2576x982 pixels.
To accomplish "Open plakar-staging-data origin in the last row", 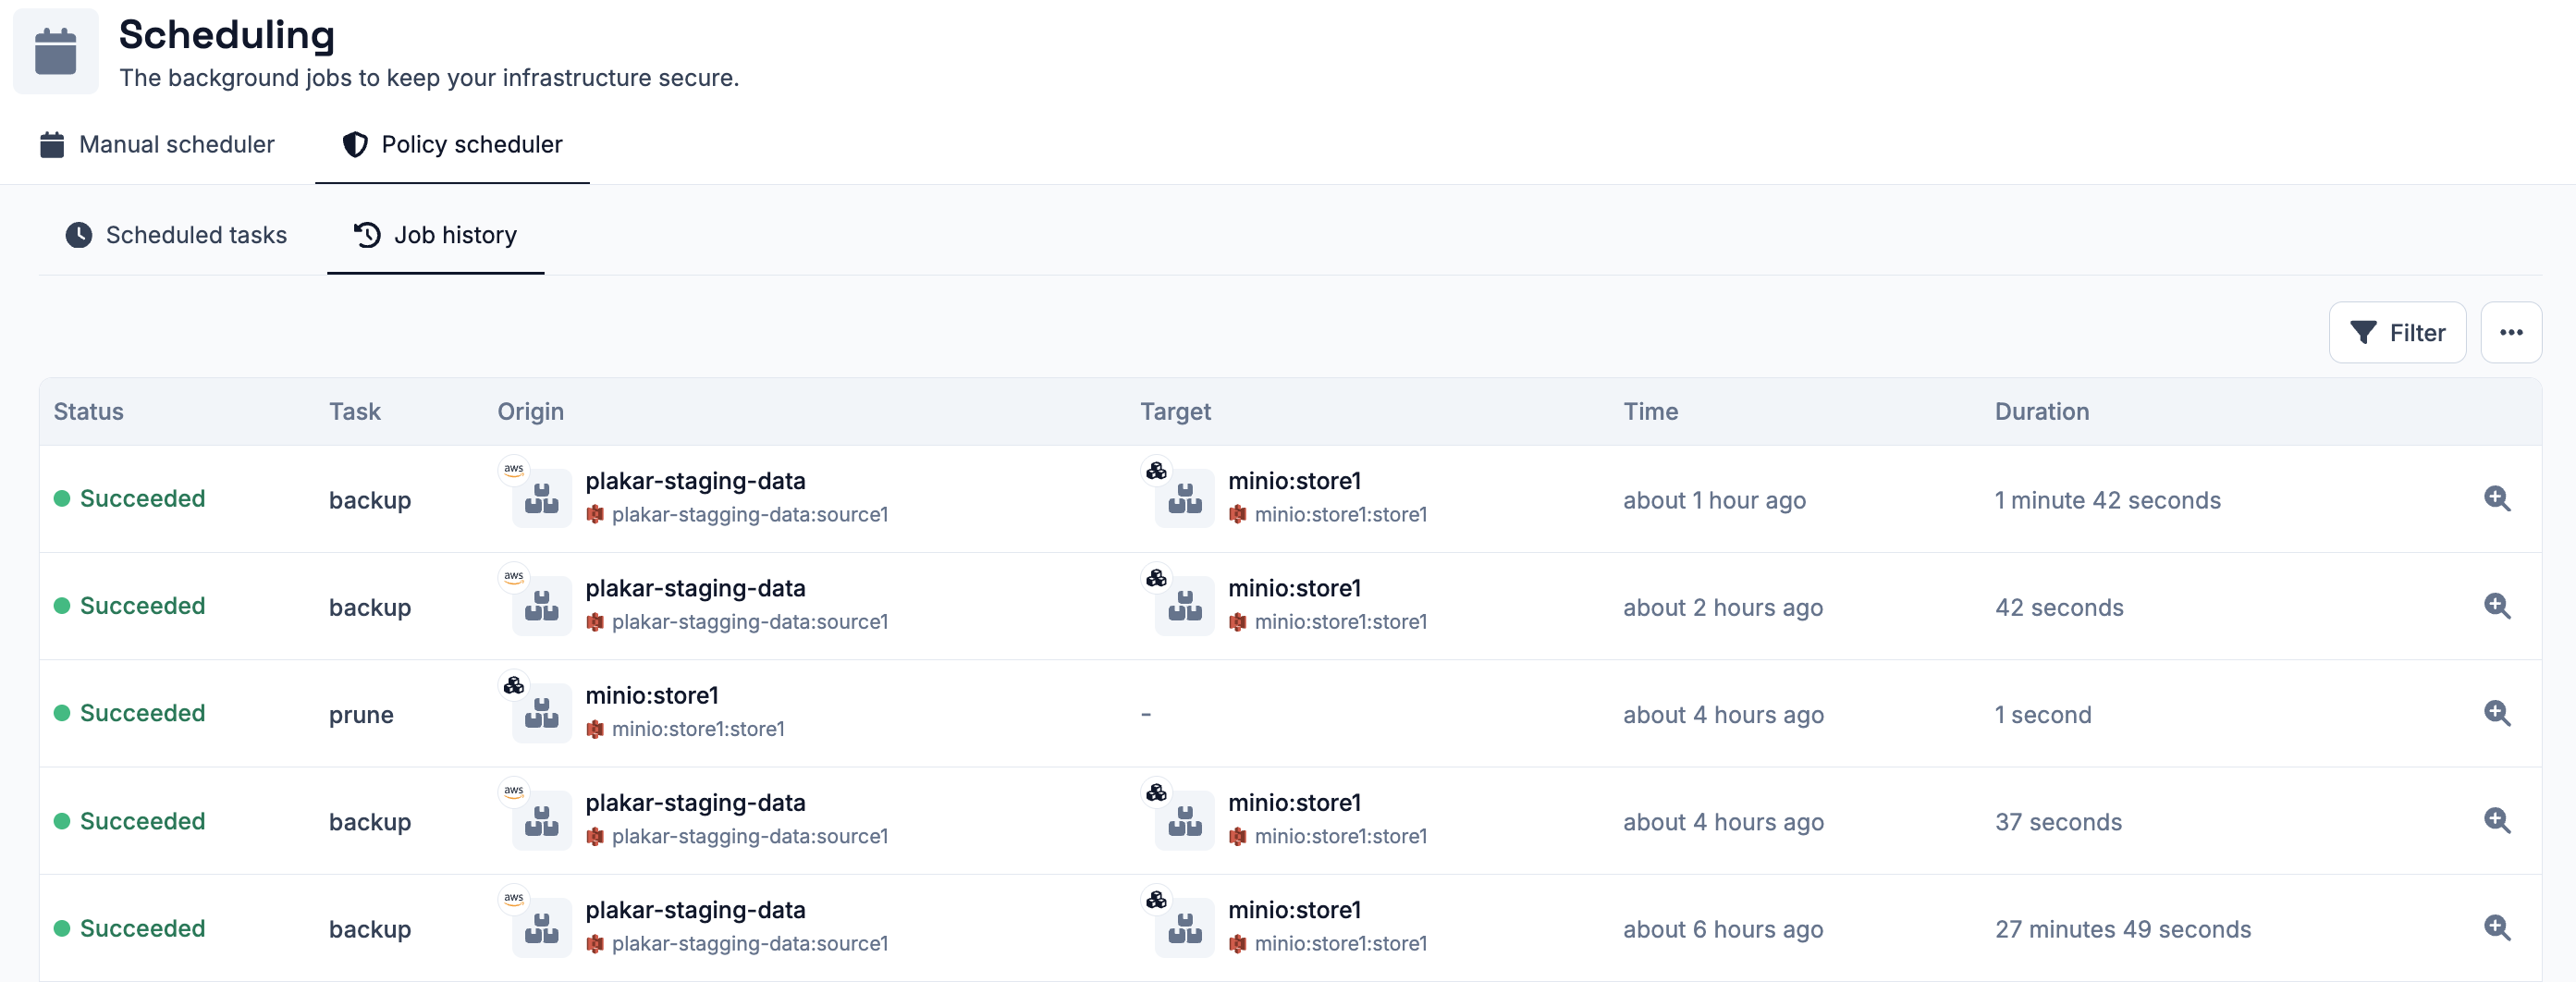I will click(695, 910).
